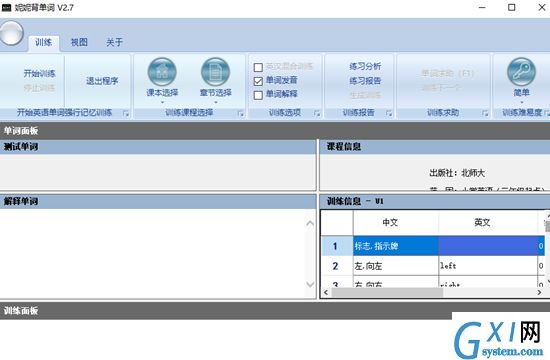
Task: Click the 出版社: 北师大 text
Action: point(457,173)
